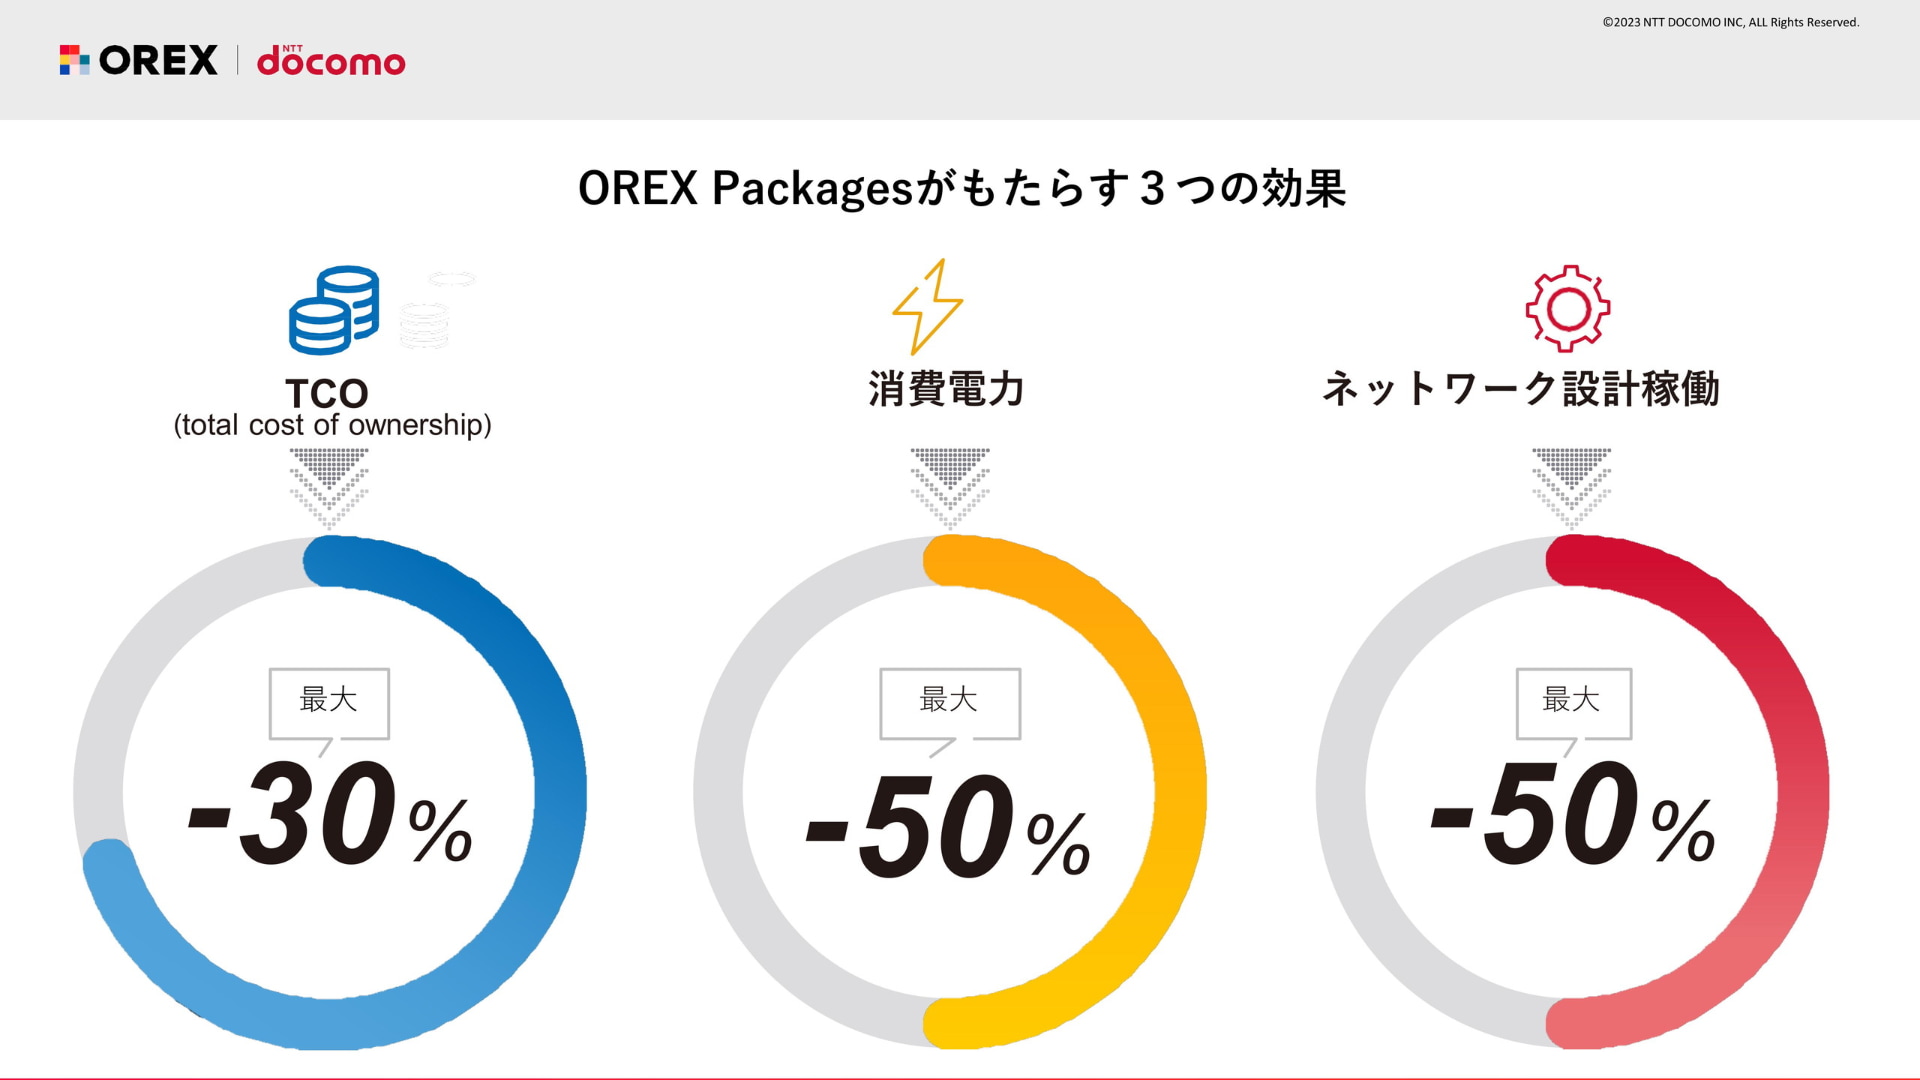Click the dotted arrow under ネットワーク設計稼働

point(1571,485)
